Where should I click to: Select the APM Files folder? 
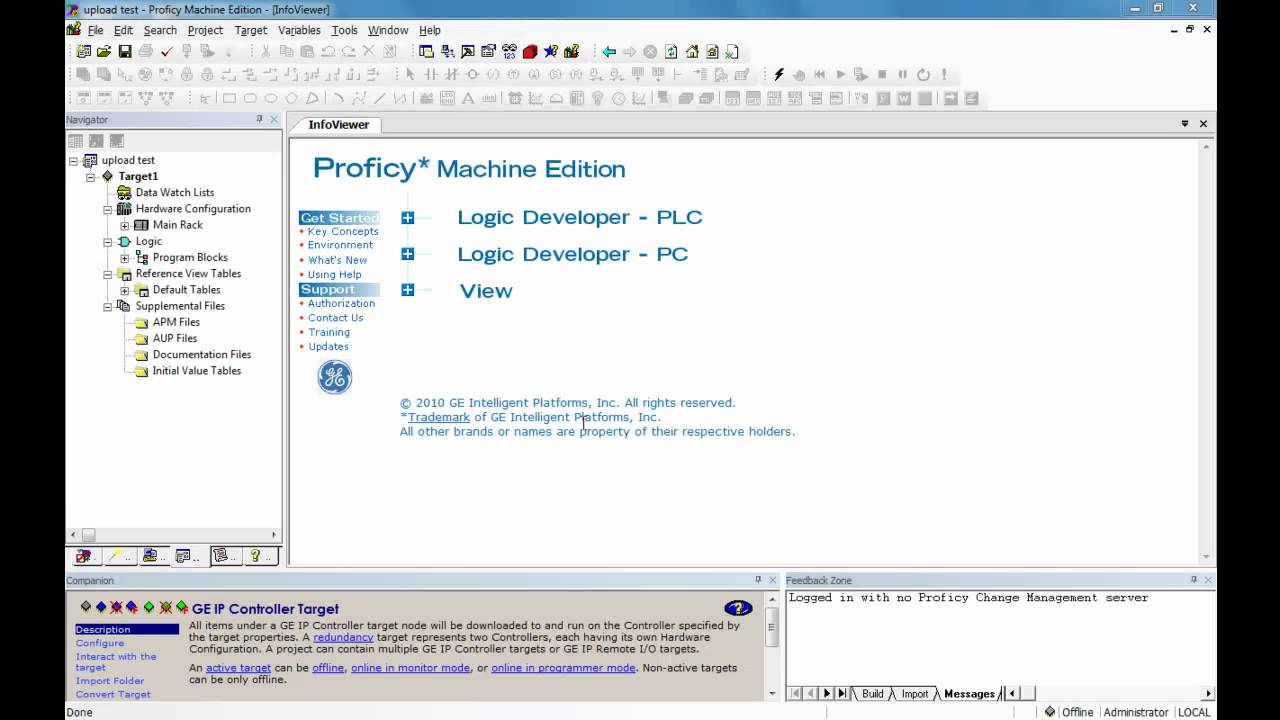(176, 322)
